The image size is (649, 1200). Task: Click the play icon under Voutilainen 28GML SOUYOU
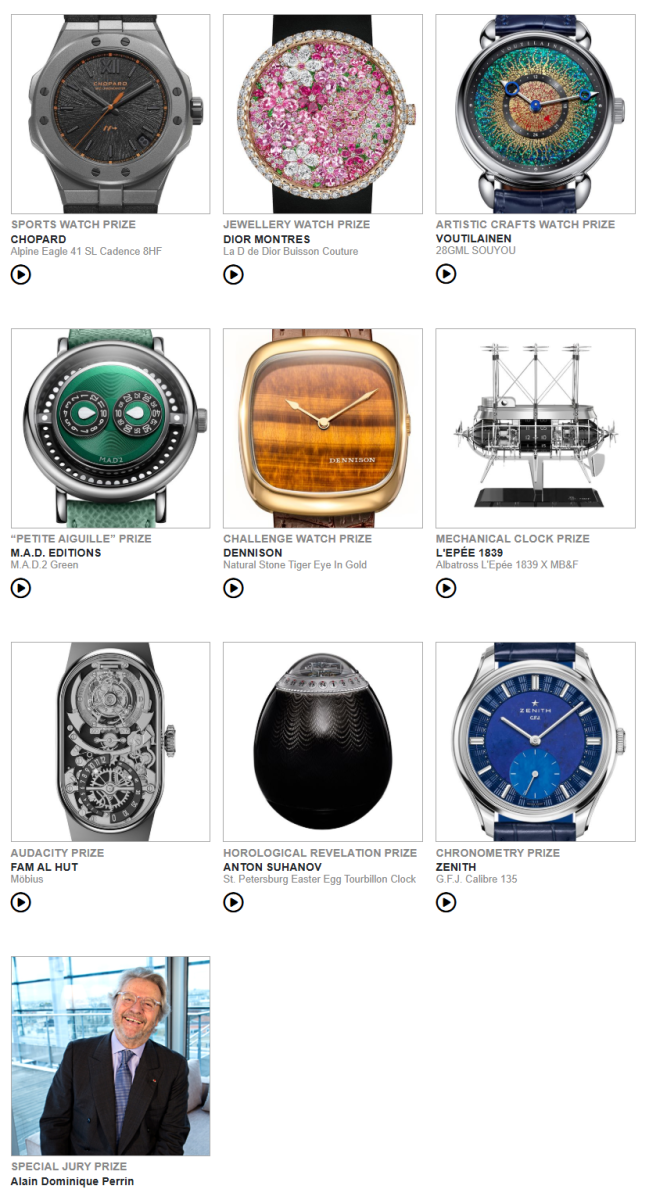[x=446, y=274]
